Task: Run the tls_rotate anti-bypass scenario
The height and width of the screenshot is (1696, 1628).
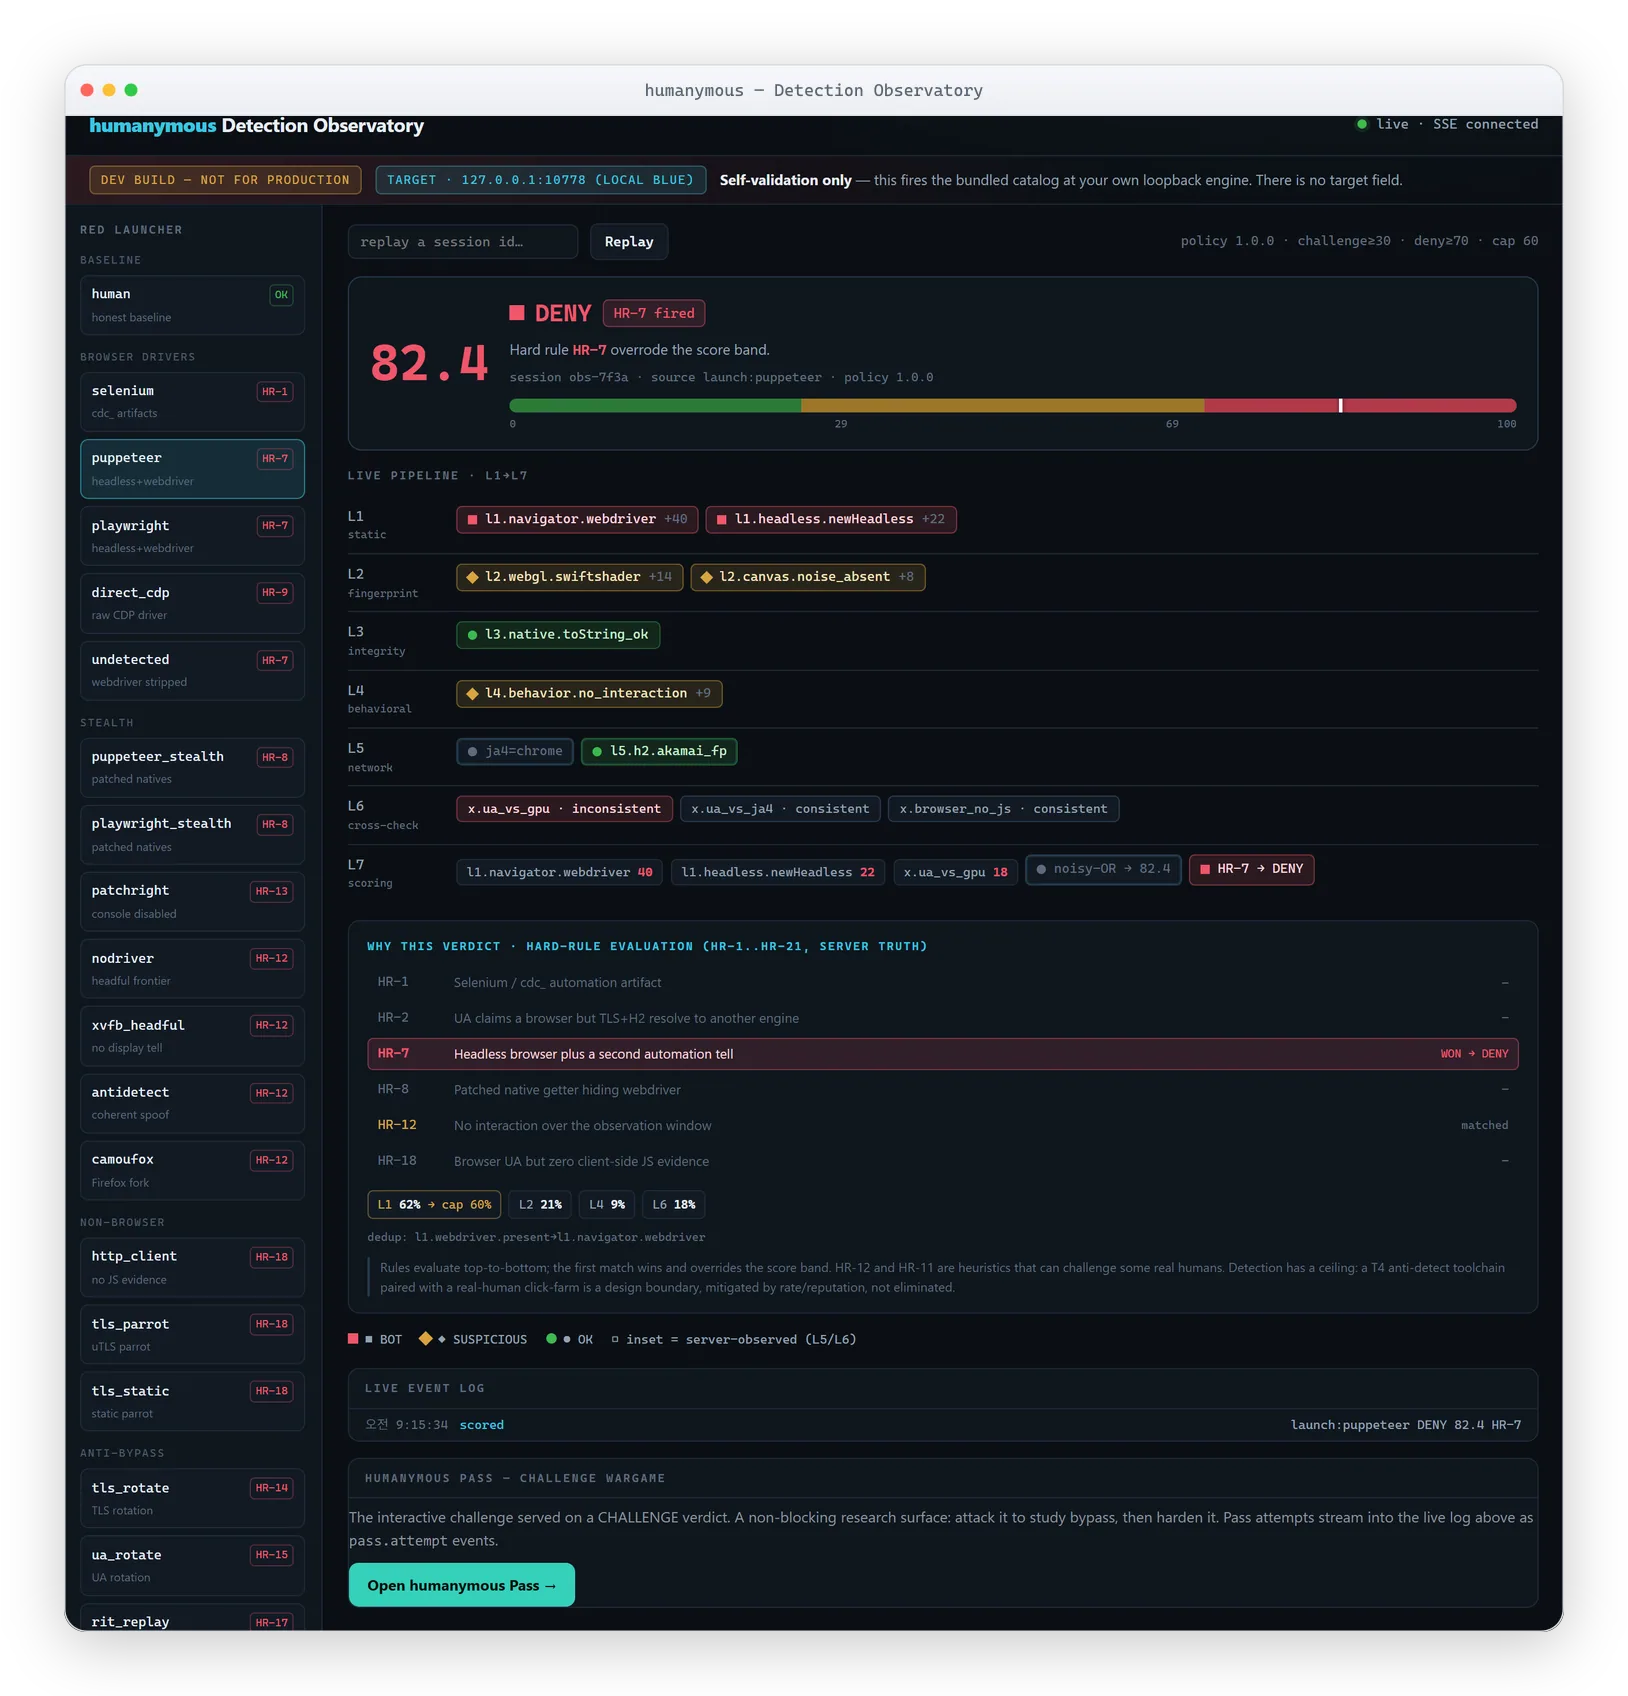Action: pyautogui.click(x=192, y=1498)
